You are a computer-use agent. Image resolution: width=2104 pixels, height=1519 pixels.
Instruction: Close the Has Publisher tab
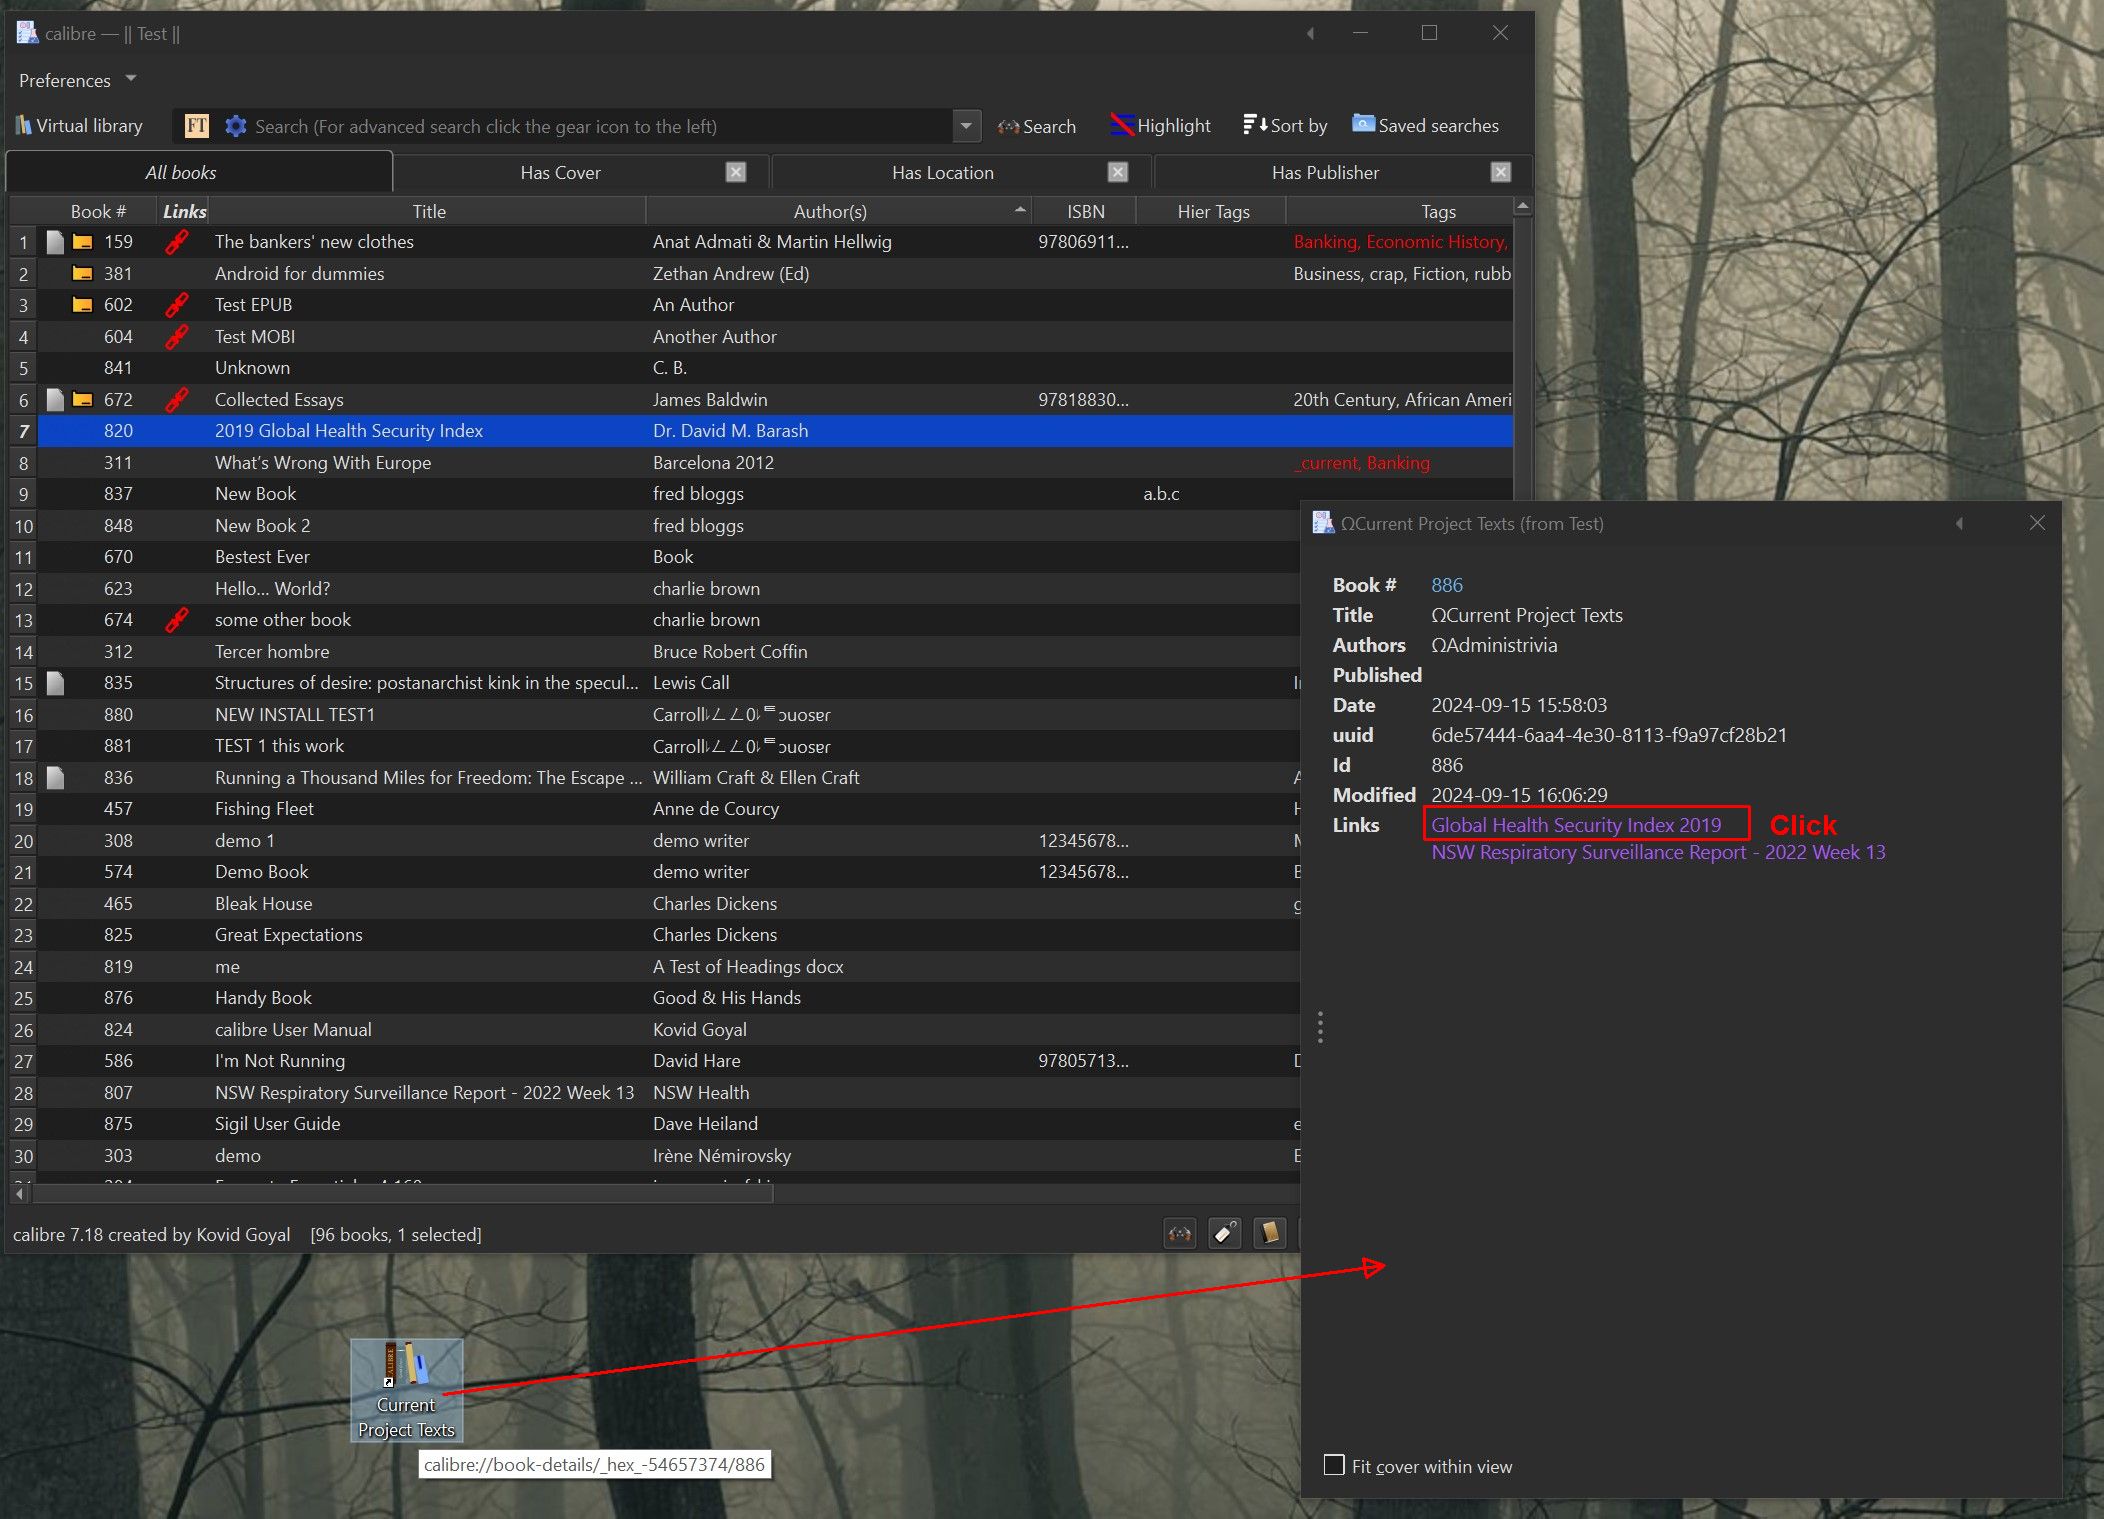(1500, 172)
